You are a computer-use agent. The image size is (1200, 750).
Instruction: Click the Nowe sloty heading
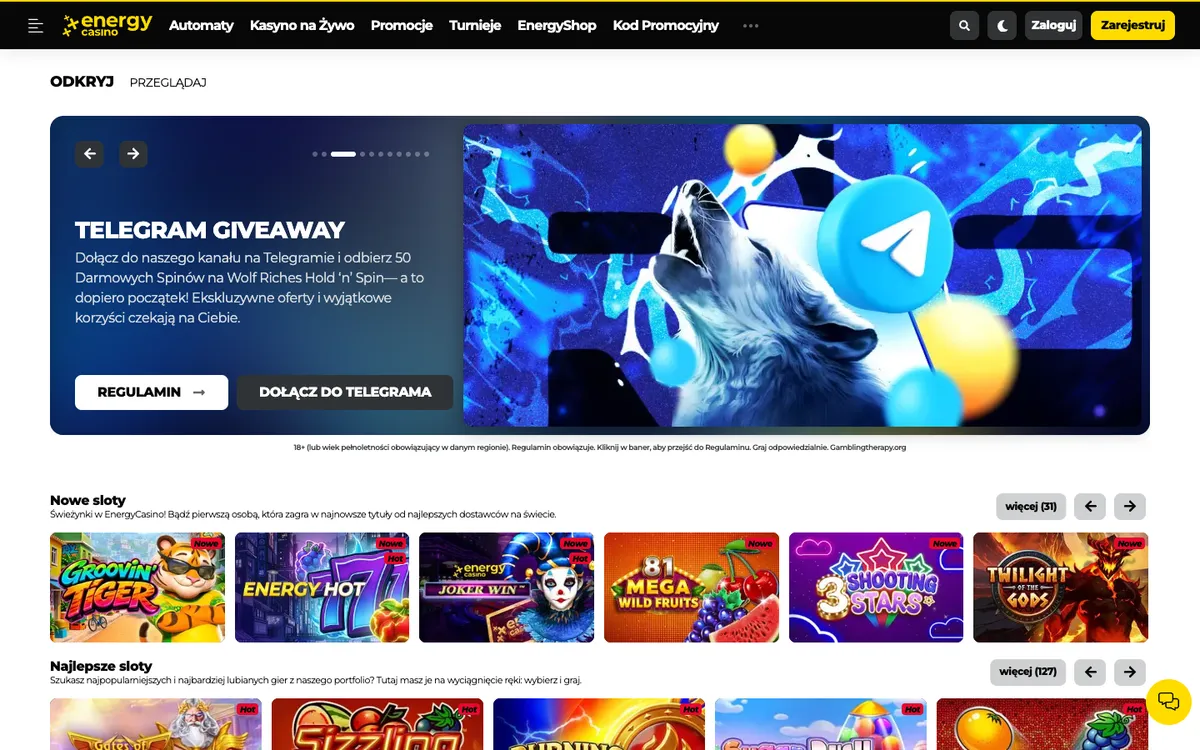[x=88, y=500]
